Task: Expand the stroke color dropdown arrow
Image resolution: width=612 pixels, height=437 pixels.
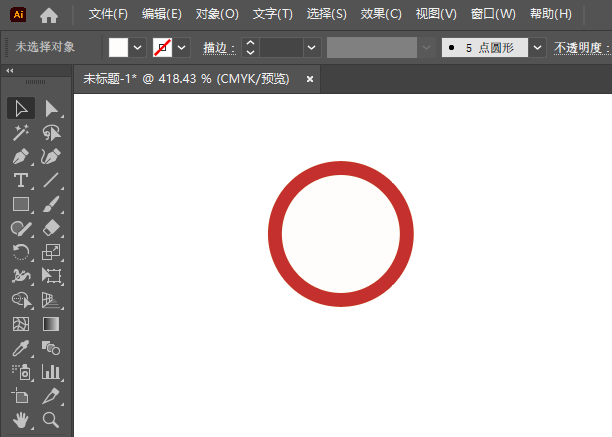Action: [x=181, y=48]
